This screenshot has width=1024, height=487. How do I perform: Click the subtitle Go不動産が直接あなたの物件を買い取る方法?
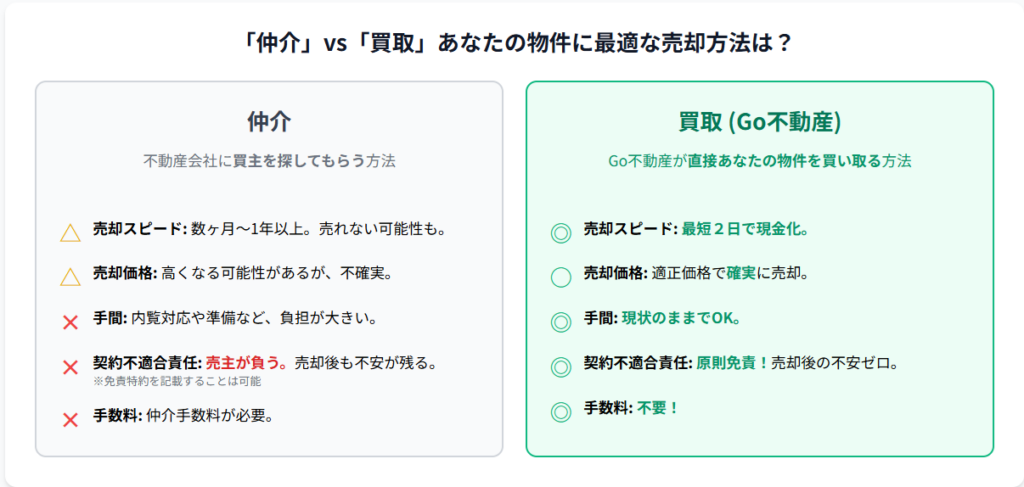tap(760, 161)
